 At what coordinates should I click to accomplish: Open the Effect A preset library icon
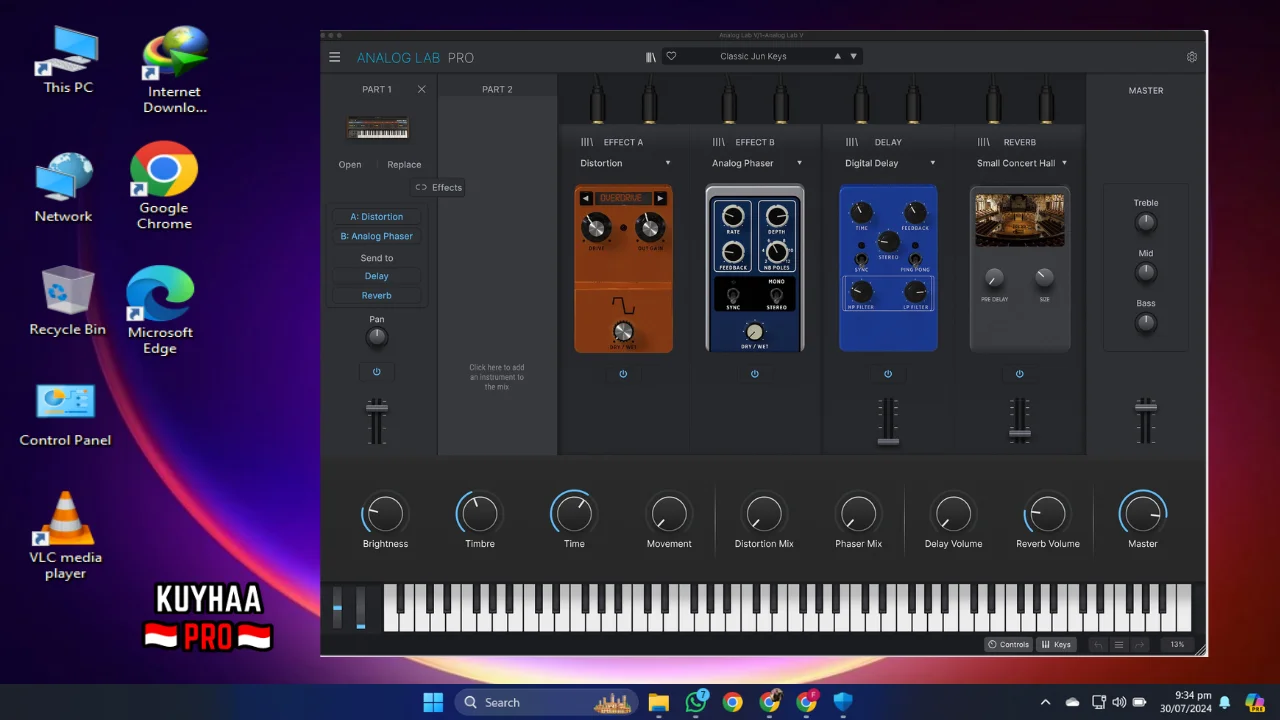[x=587, y=142]
